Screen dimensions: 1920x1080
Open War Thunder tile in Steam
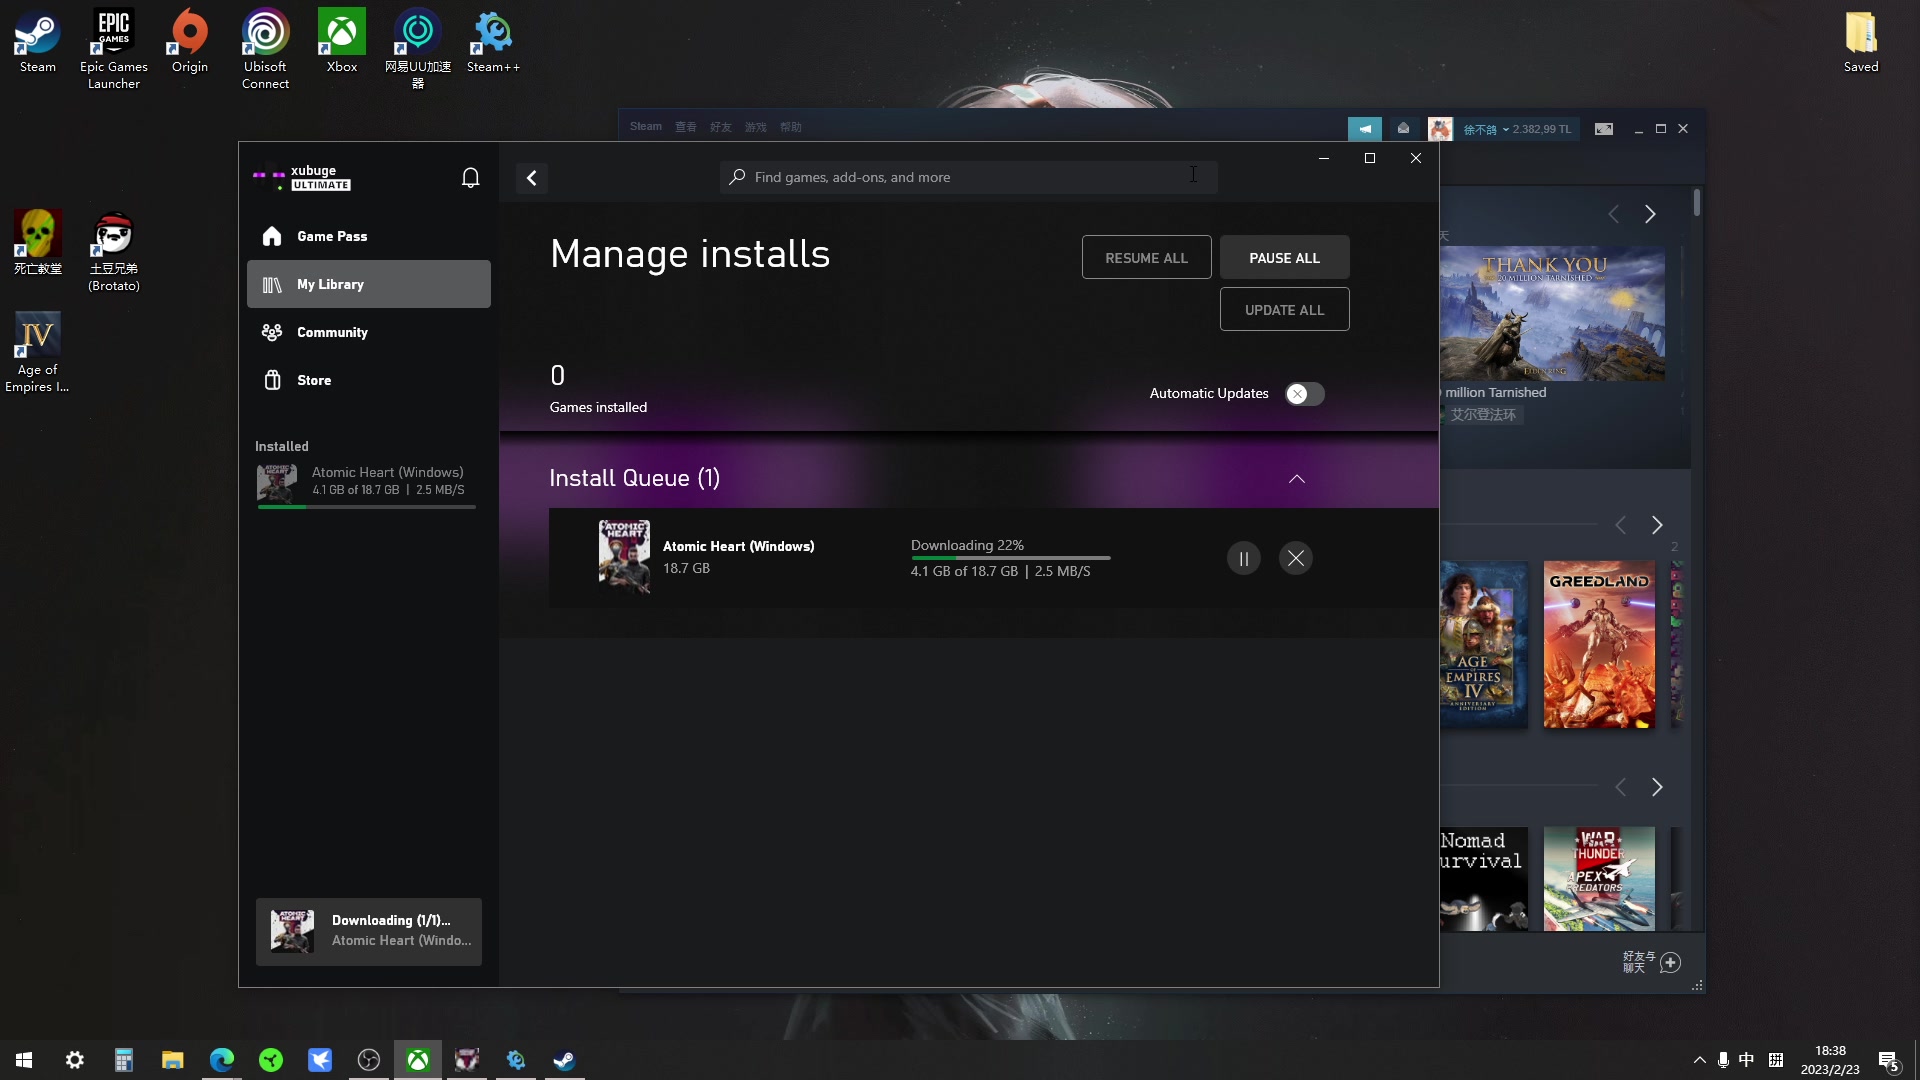click(1599, 879)
